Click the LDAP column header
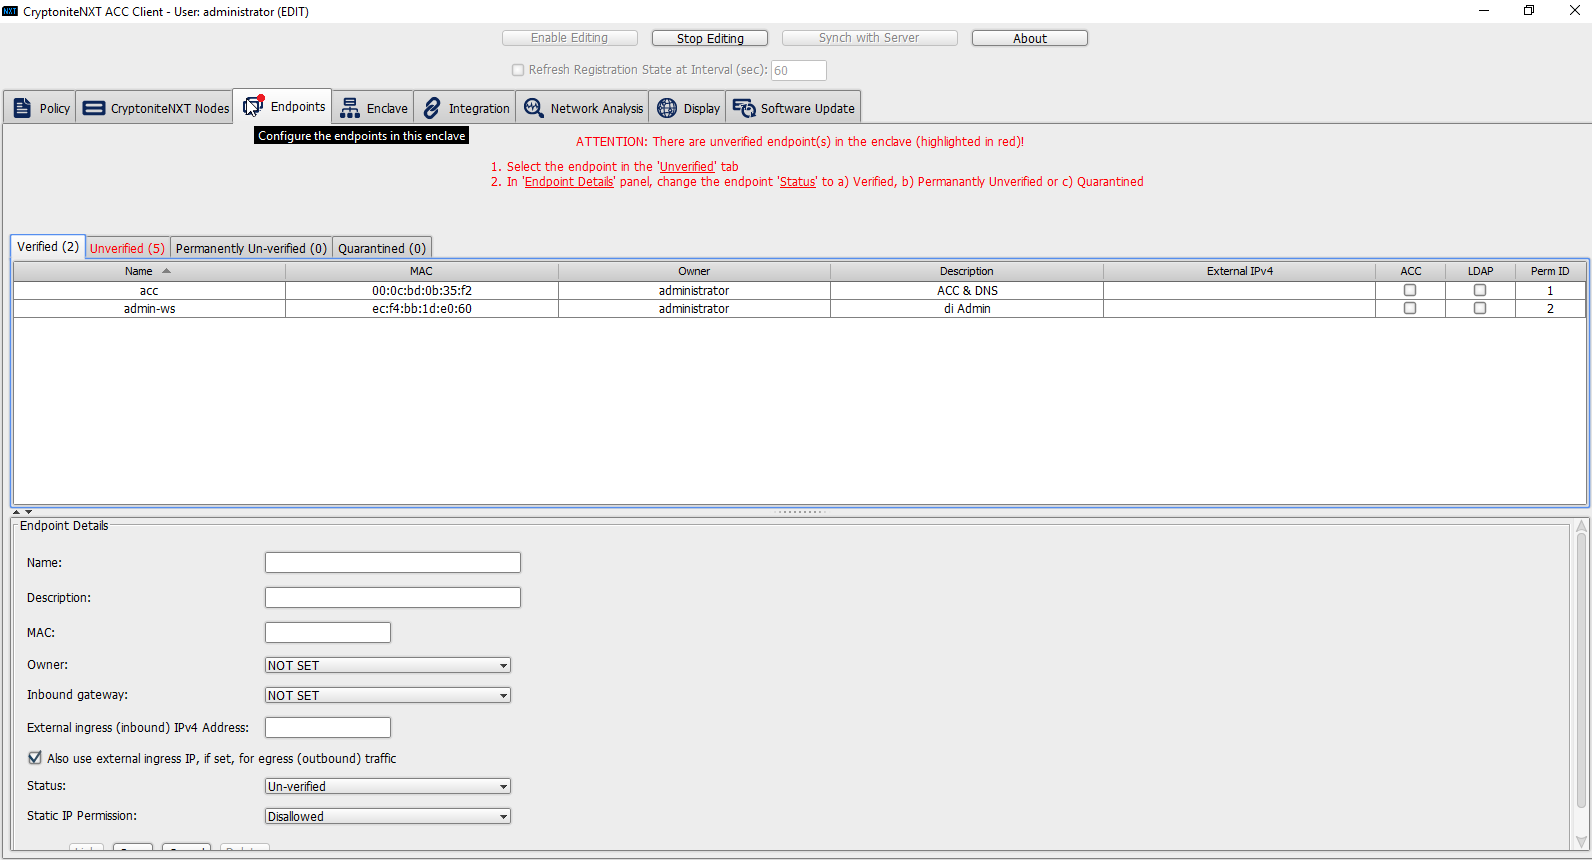 coord(1481,271)
